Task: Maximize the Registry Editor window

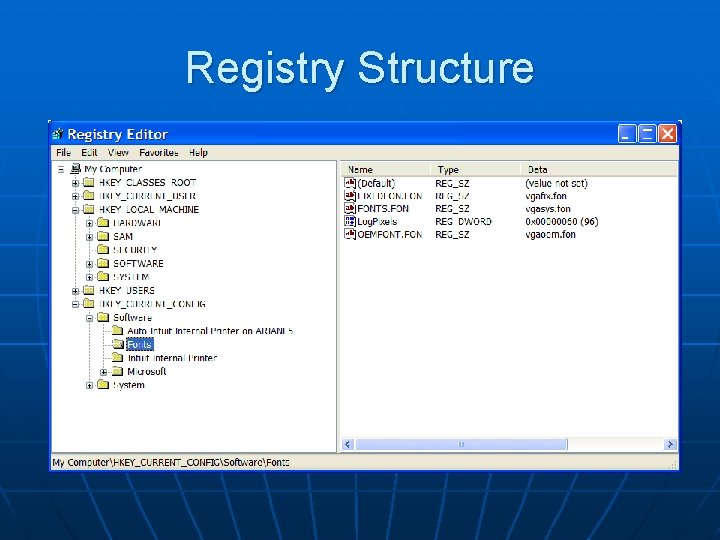Action: pyautogui.click(x=647, y=134)
